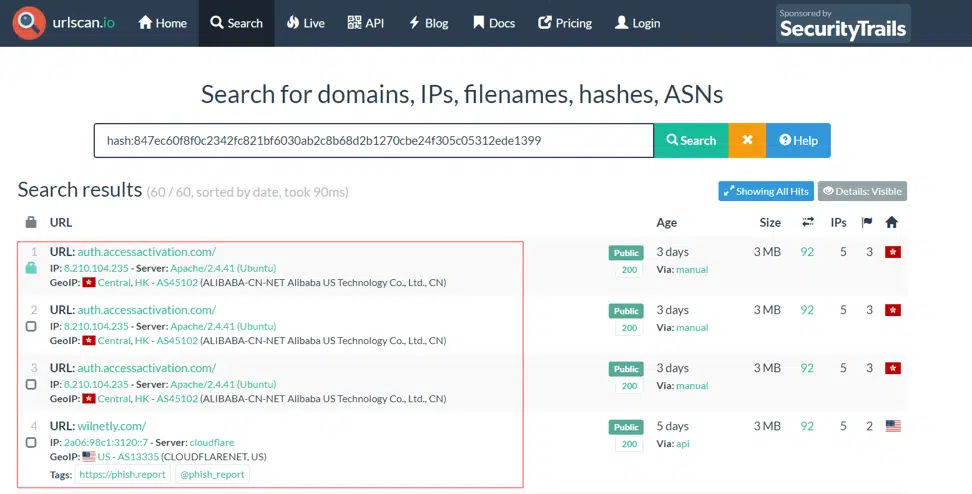Open the API page

(x=366, y=23)
